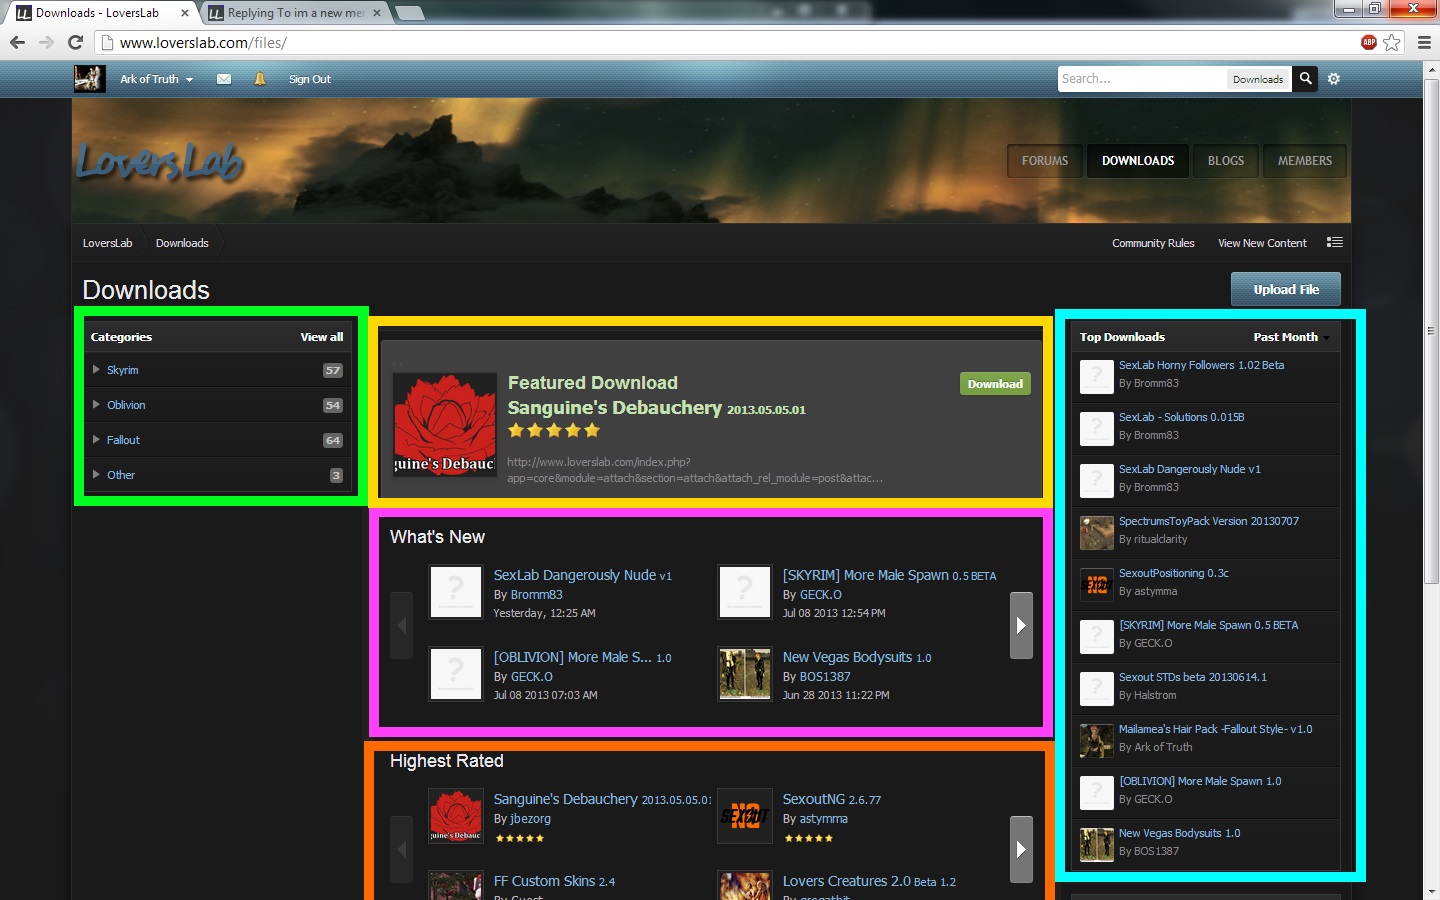
Task: Open Lovers Creatures 2.0 link
Action: 869,881
